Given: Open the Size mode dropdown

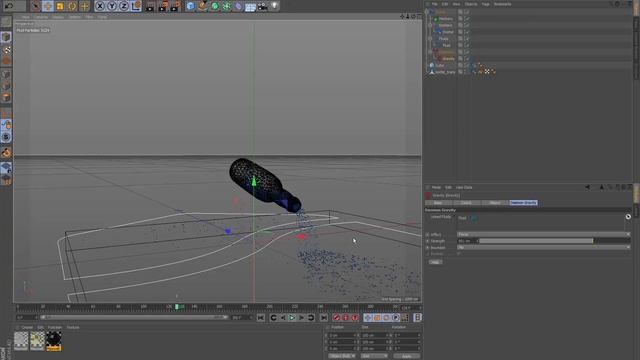Looking at the screenshot, I should tap(373, 356).
